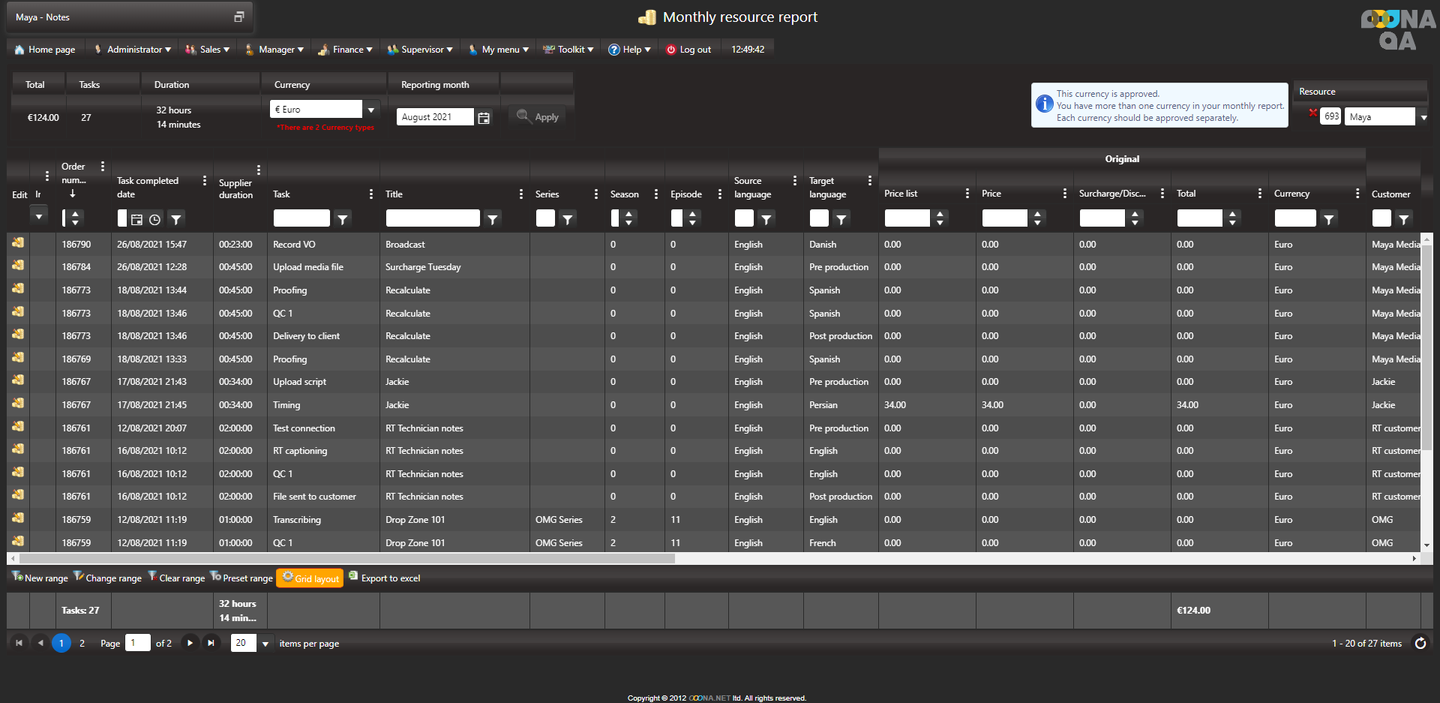Open the Finance menu
1440x703 pixels.
click(x=346, y=49)
